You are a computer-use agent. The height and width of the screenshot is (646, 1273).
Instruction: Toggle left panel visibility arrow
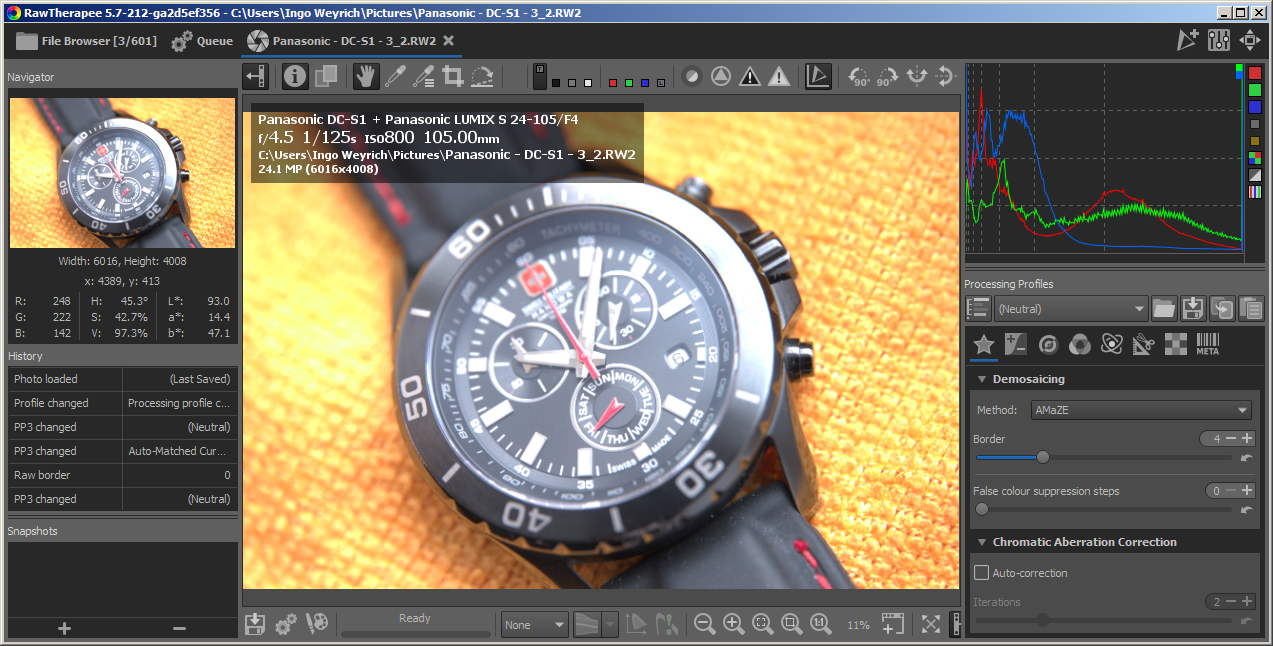tap(257, 76)
